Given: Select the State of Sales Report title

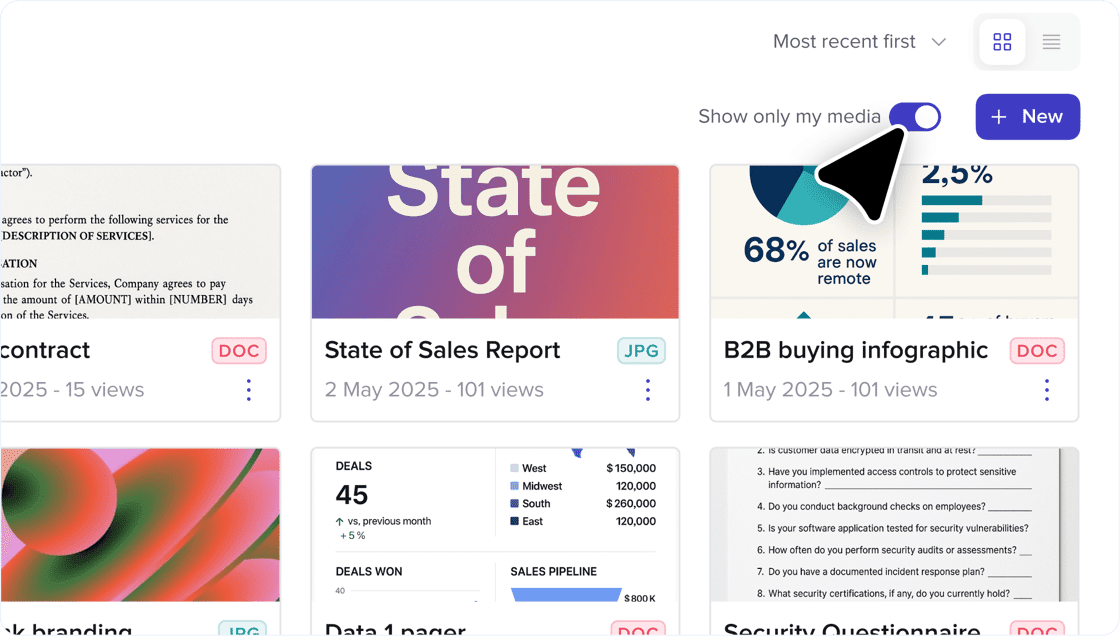Looking at the screenshot, I should [x=442, y=350].
